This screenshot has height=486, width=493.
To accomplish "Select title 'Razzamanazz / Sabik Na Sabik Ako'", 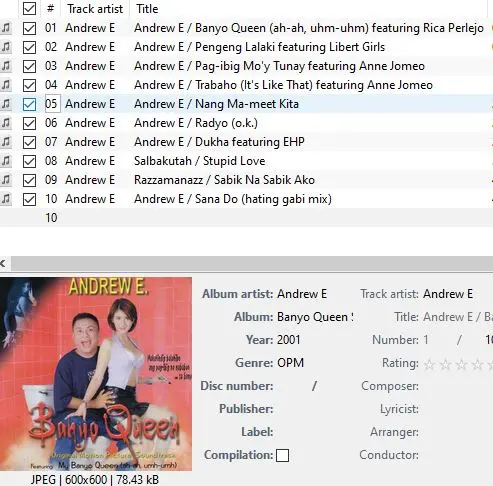I will coord(224,180).
